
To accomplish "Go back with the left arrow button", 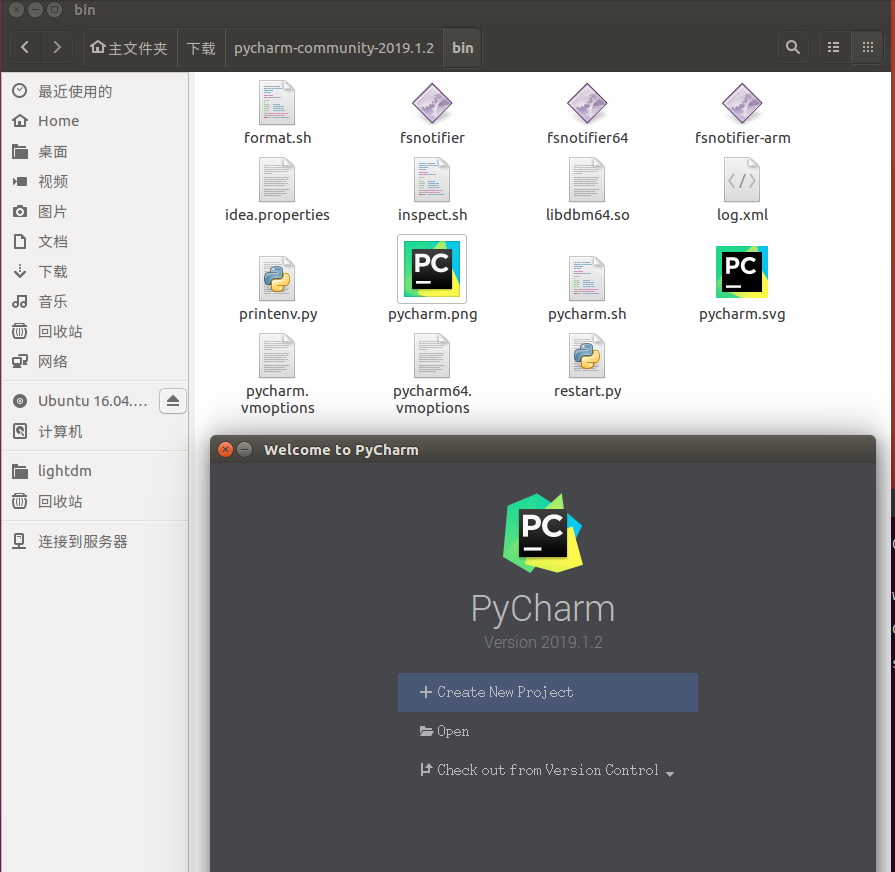I will (25, 47).
